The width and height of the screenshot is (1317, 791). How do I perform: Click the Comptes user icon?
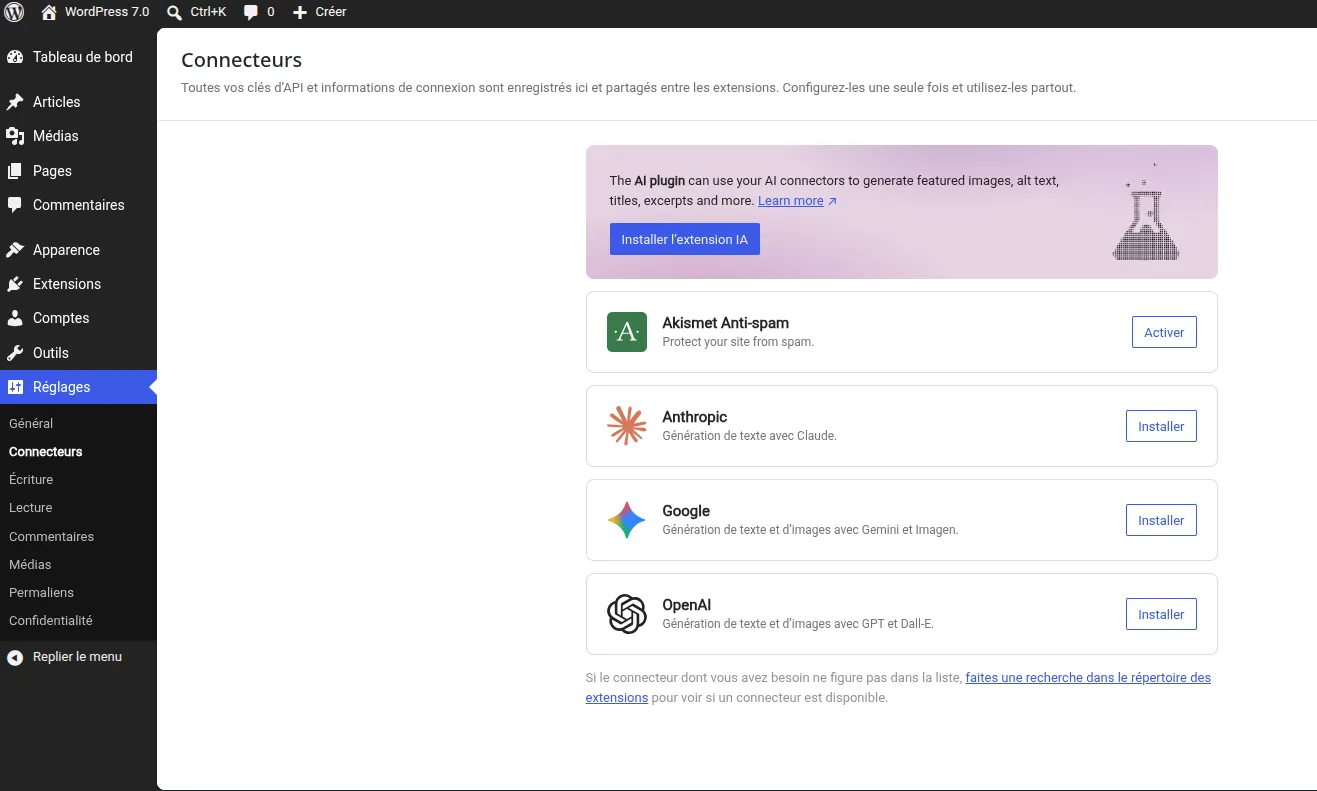pos(15,318)
